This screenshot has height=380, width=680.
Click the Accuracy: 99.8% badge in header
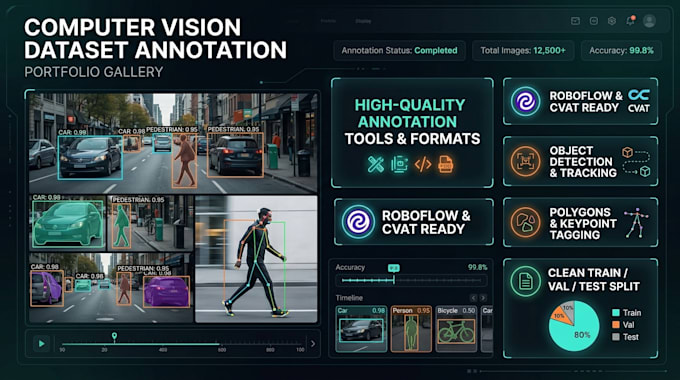click(x=621, y=51)
